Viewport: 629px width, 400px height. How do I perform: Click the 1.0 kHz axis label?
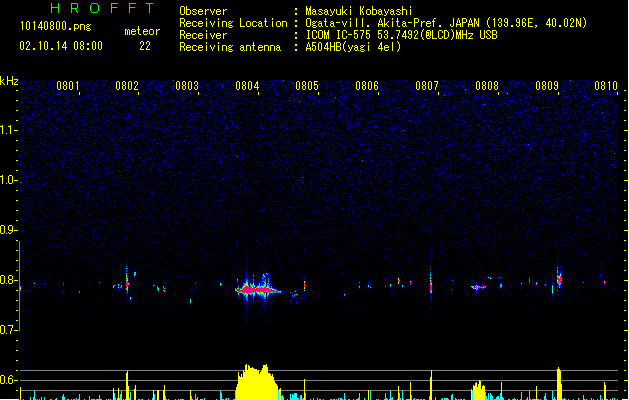pyautogui.click(x=8, y=180)
